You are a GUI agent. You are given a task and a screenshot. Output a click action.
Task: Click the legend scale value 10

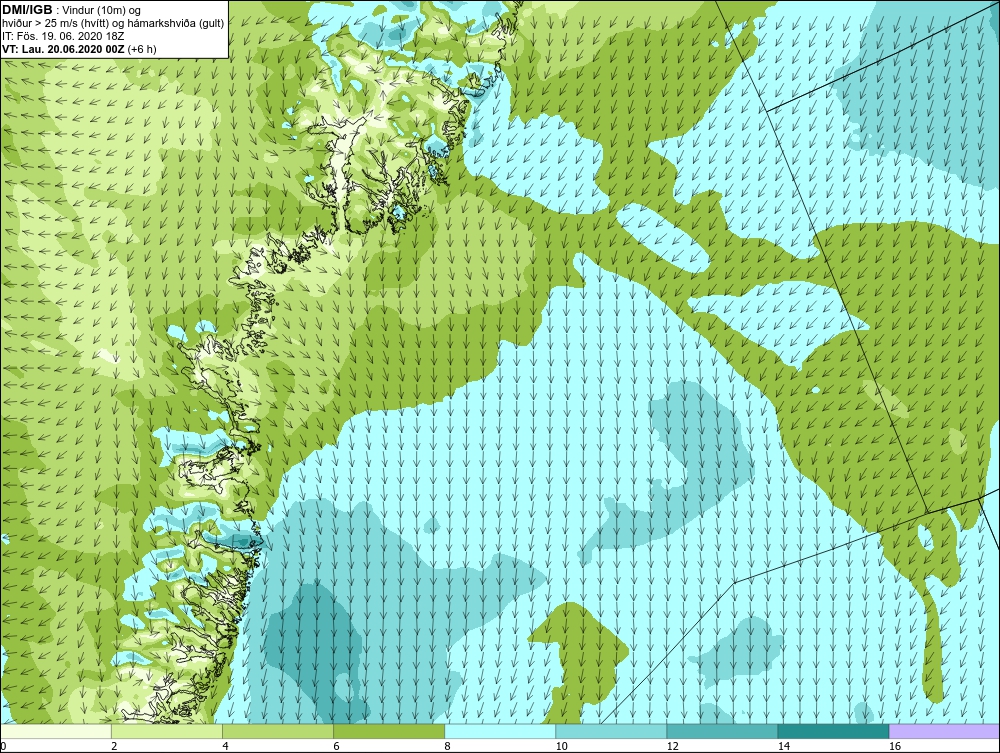tap(561, 746)
